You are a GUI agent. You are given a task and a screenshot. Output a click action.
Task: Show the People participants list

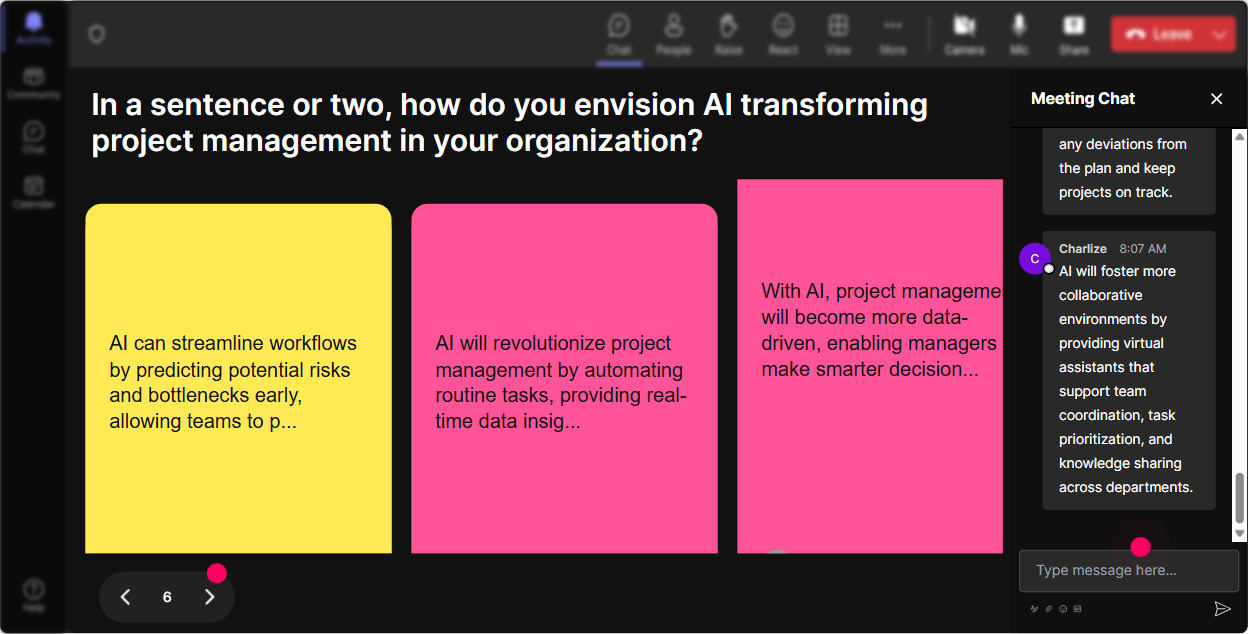[673, 33]
